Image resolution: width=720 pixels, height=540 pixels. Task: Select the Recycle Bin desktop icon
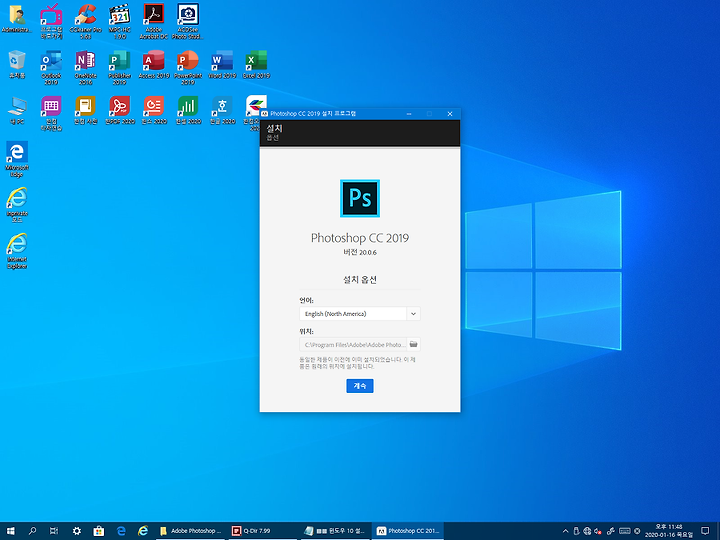[x=17, y=64]
